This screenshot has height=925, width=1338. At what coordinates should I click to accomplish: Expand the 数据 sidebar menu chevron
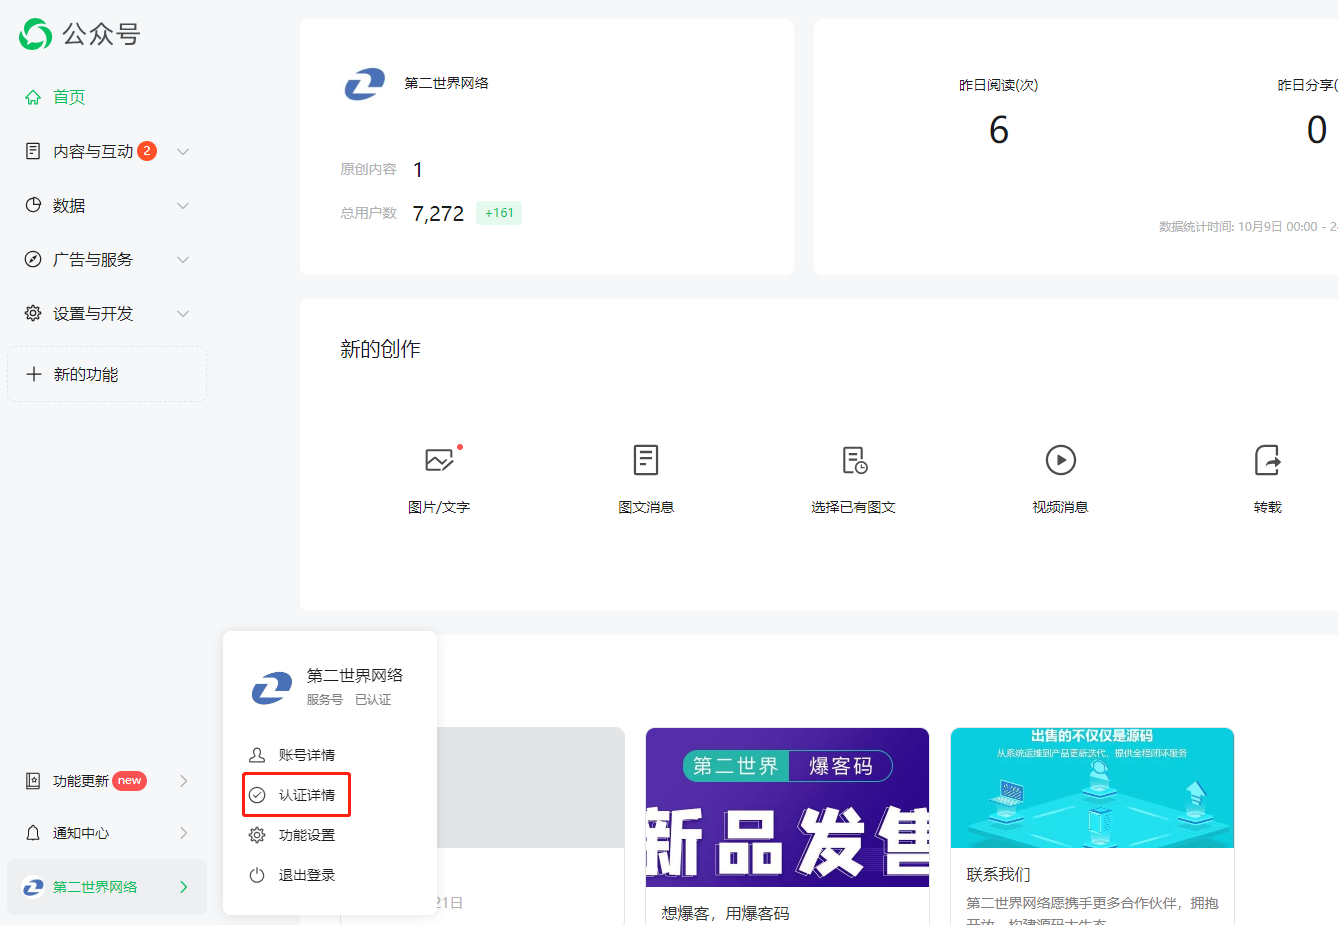tap(183, 206)
